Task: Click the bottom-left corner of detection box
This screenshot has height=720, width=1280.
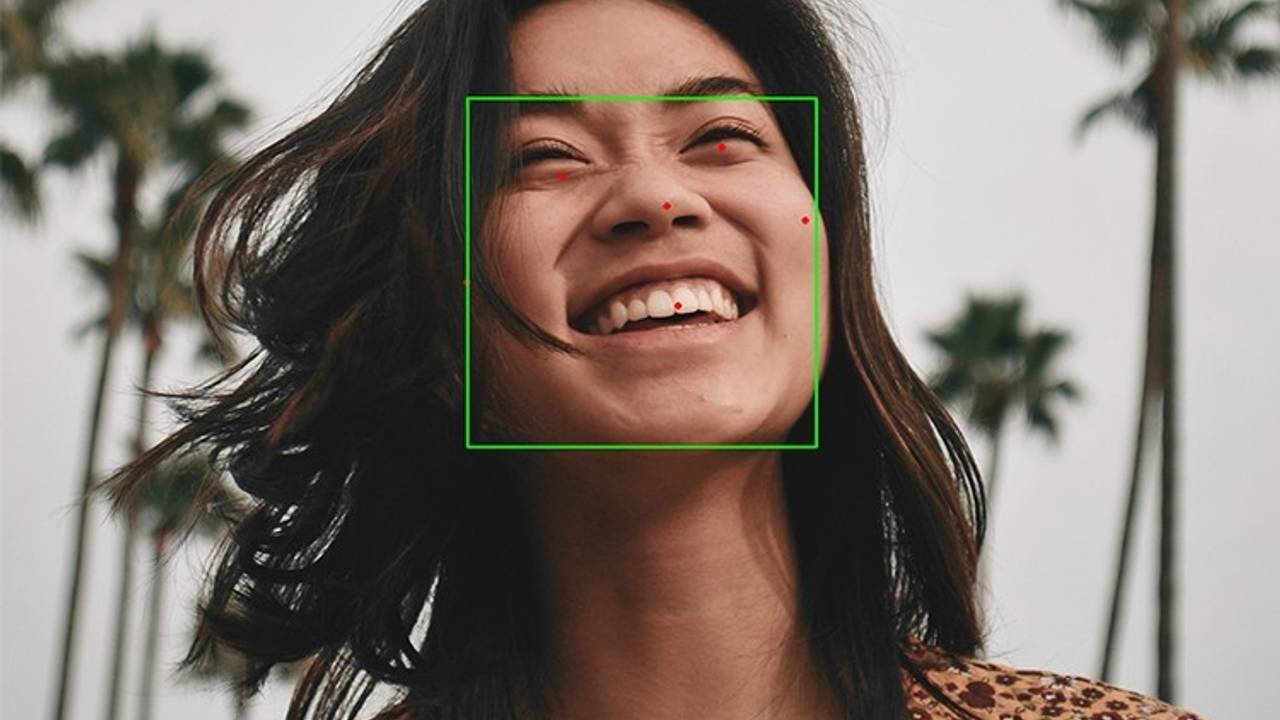Action: [467, 445]
